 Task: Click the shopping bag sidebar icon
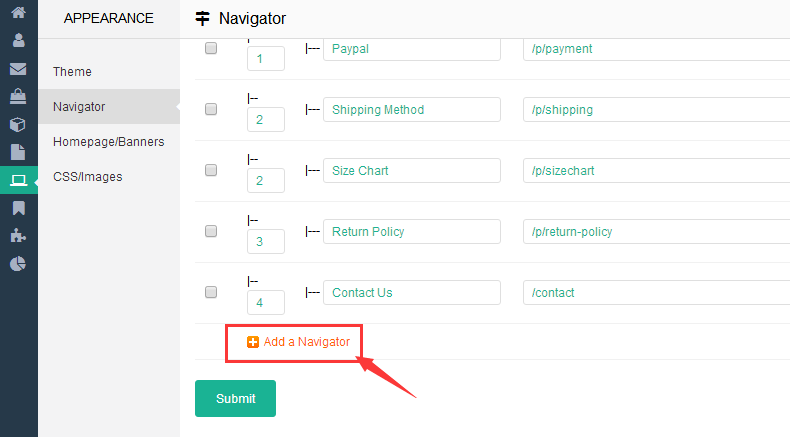click(18, 97)
